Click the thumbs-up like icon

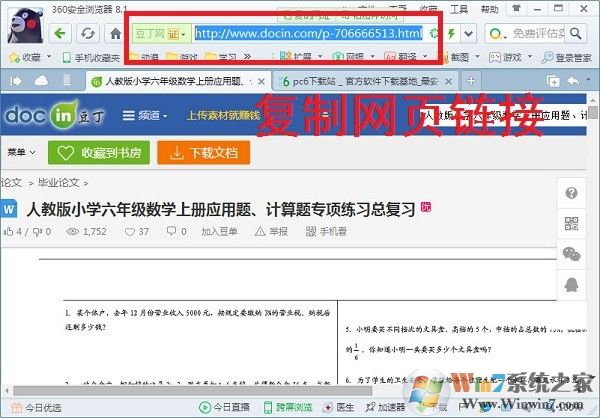[x=8, y=231]
